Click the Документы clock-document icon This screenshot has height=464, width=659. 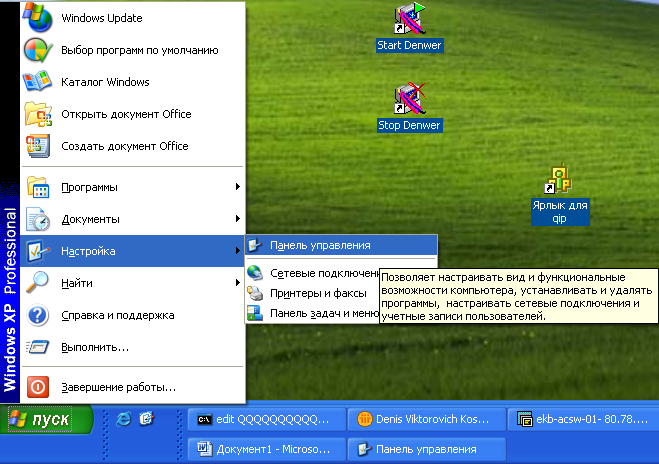tap(38, 219)
